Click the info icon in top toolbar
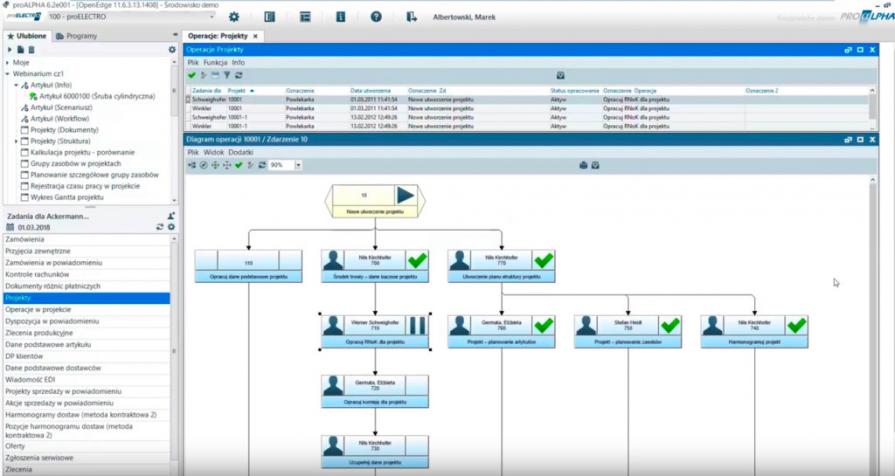895x476 pixels. (x=340, y=17)
